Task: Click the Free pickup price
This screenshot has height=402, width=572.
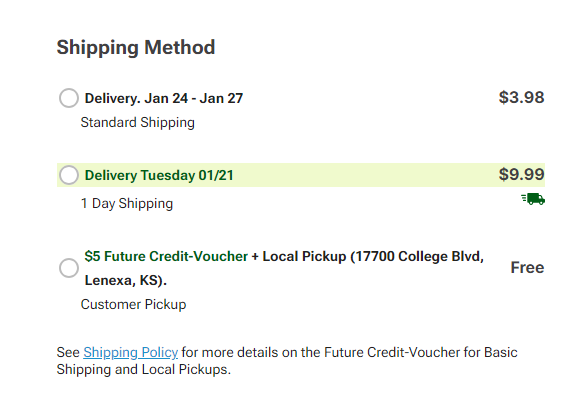Action: point(527,267)
